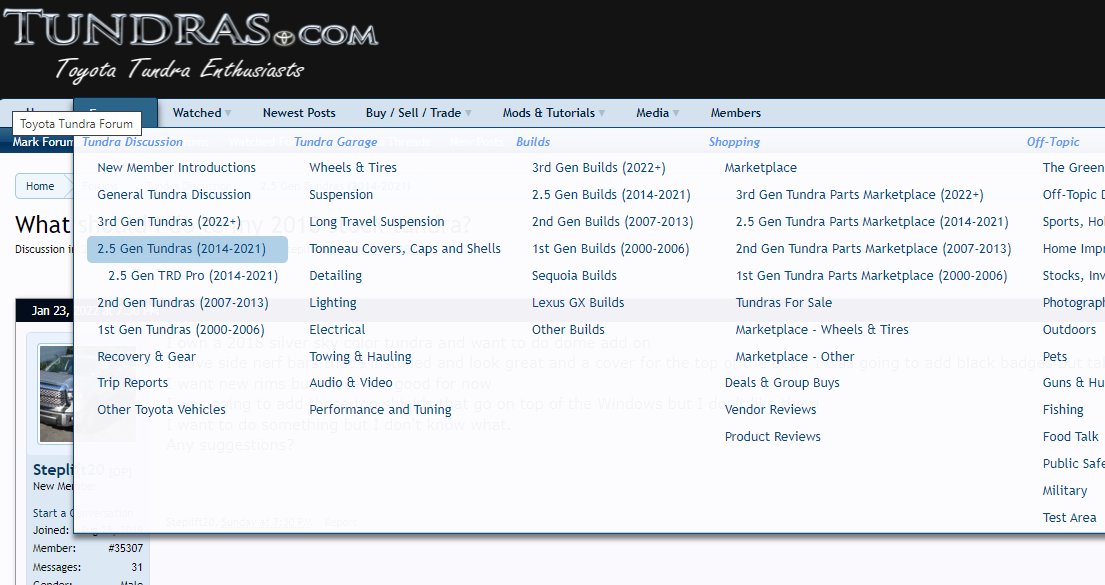Open the Military forum
Viewport: 1105px width, 585px height.
[1064, 491]
